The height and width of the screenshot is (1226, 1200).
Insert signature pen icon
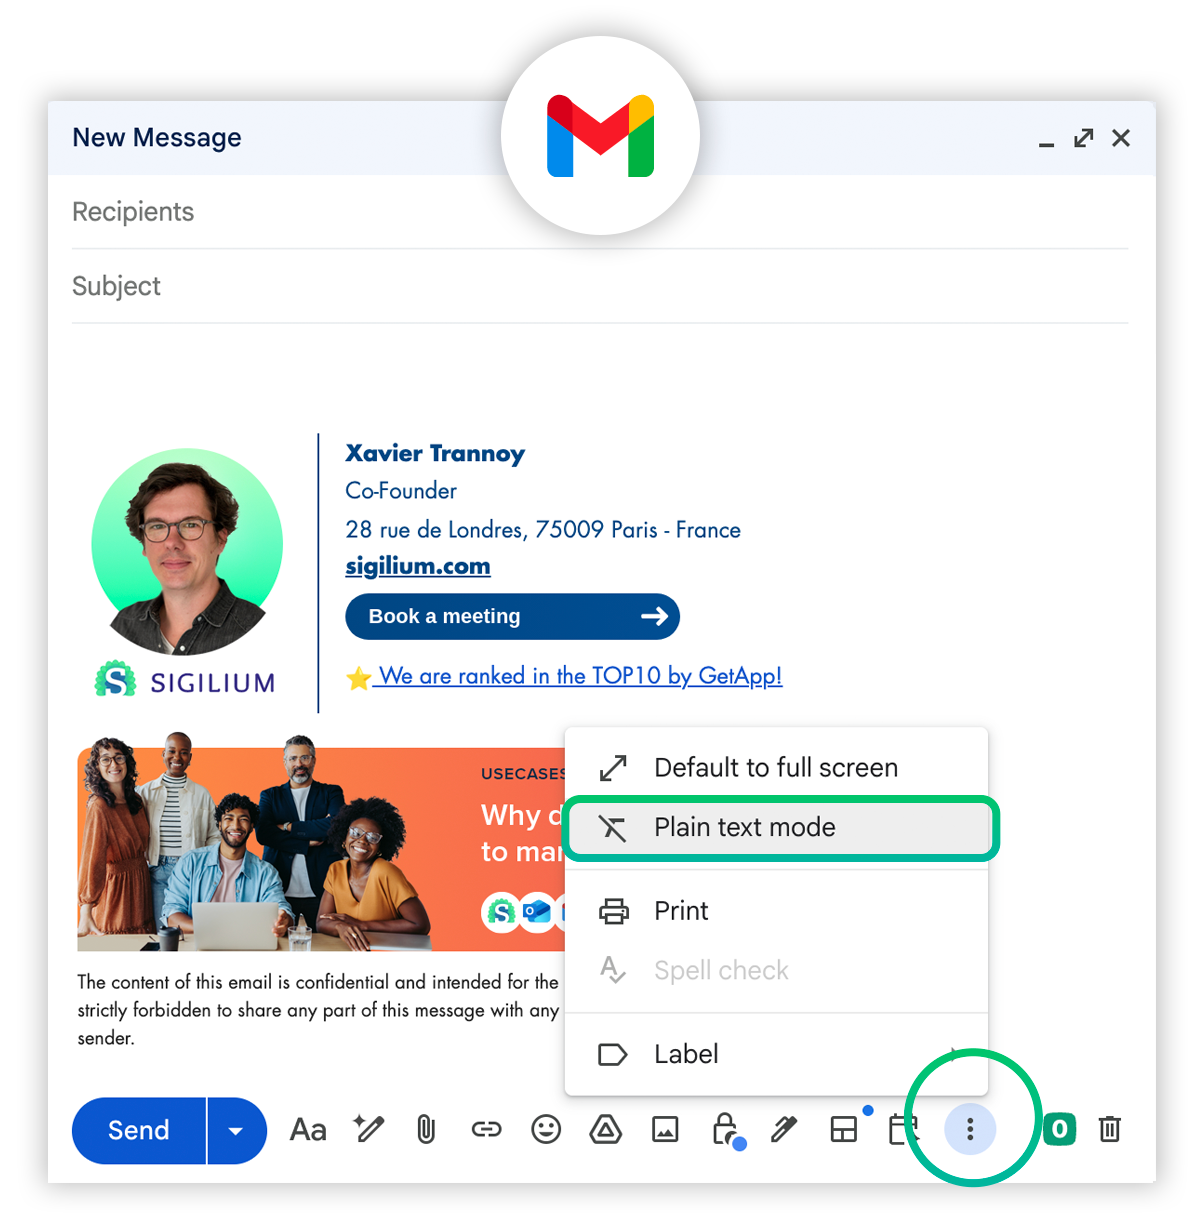tap(784, 1130)
